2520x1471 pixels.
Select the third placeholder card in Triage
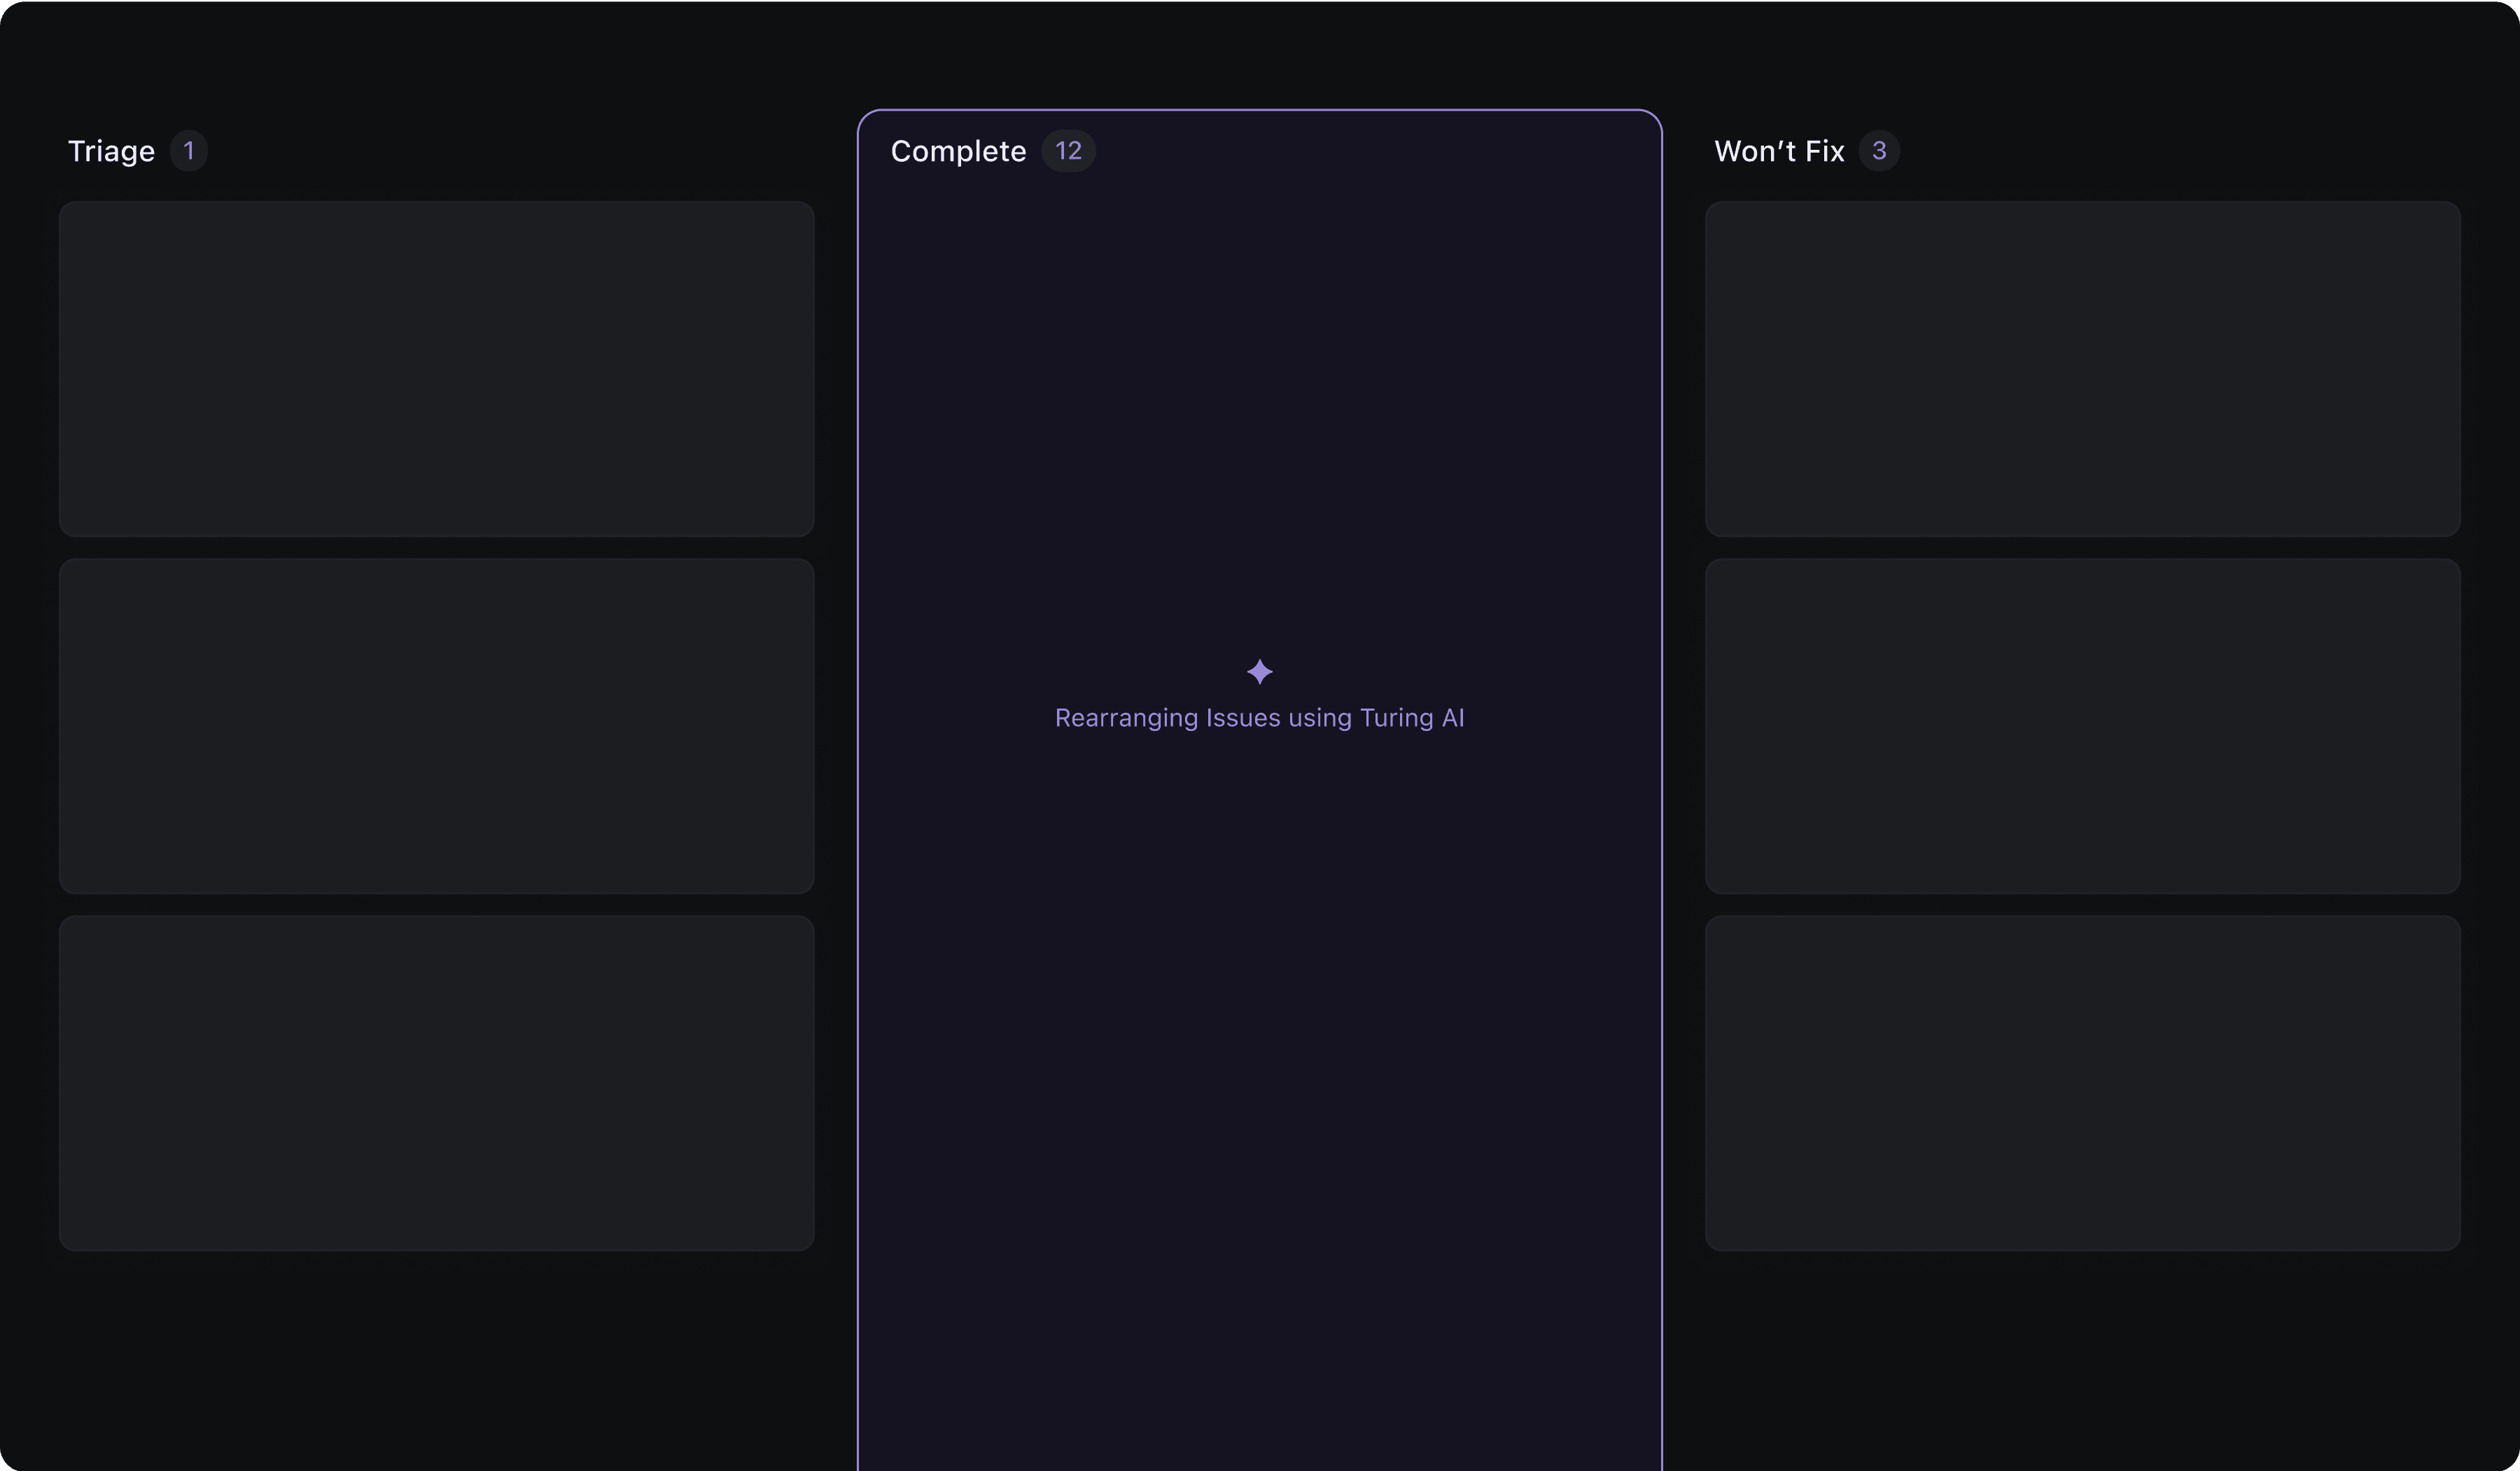[436, 1082]
